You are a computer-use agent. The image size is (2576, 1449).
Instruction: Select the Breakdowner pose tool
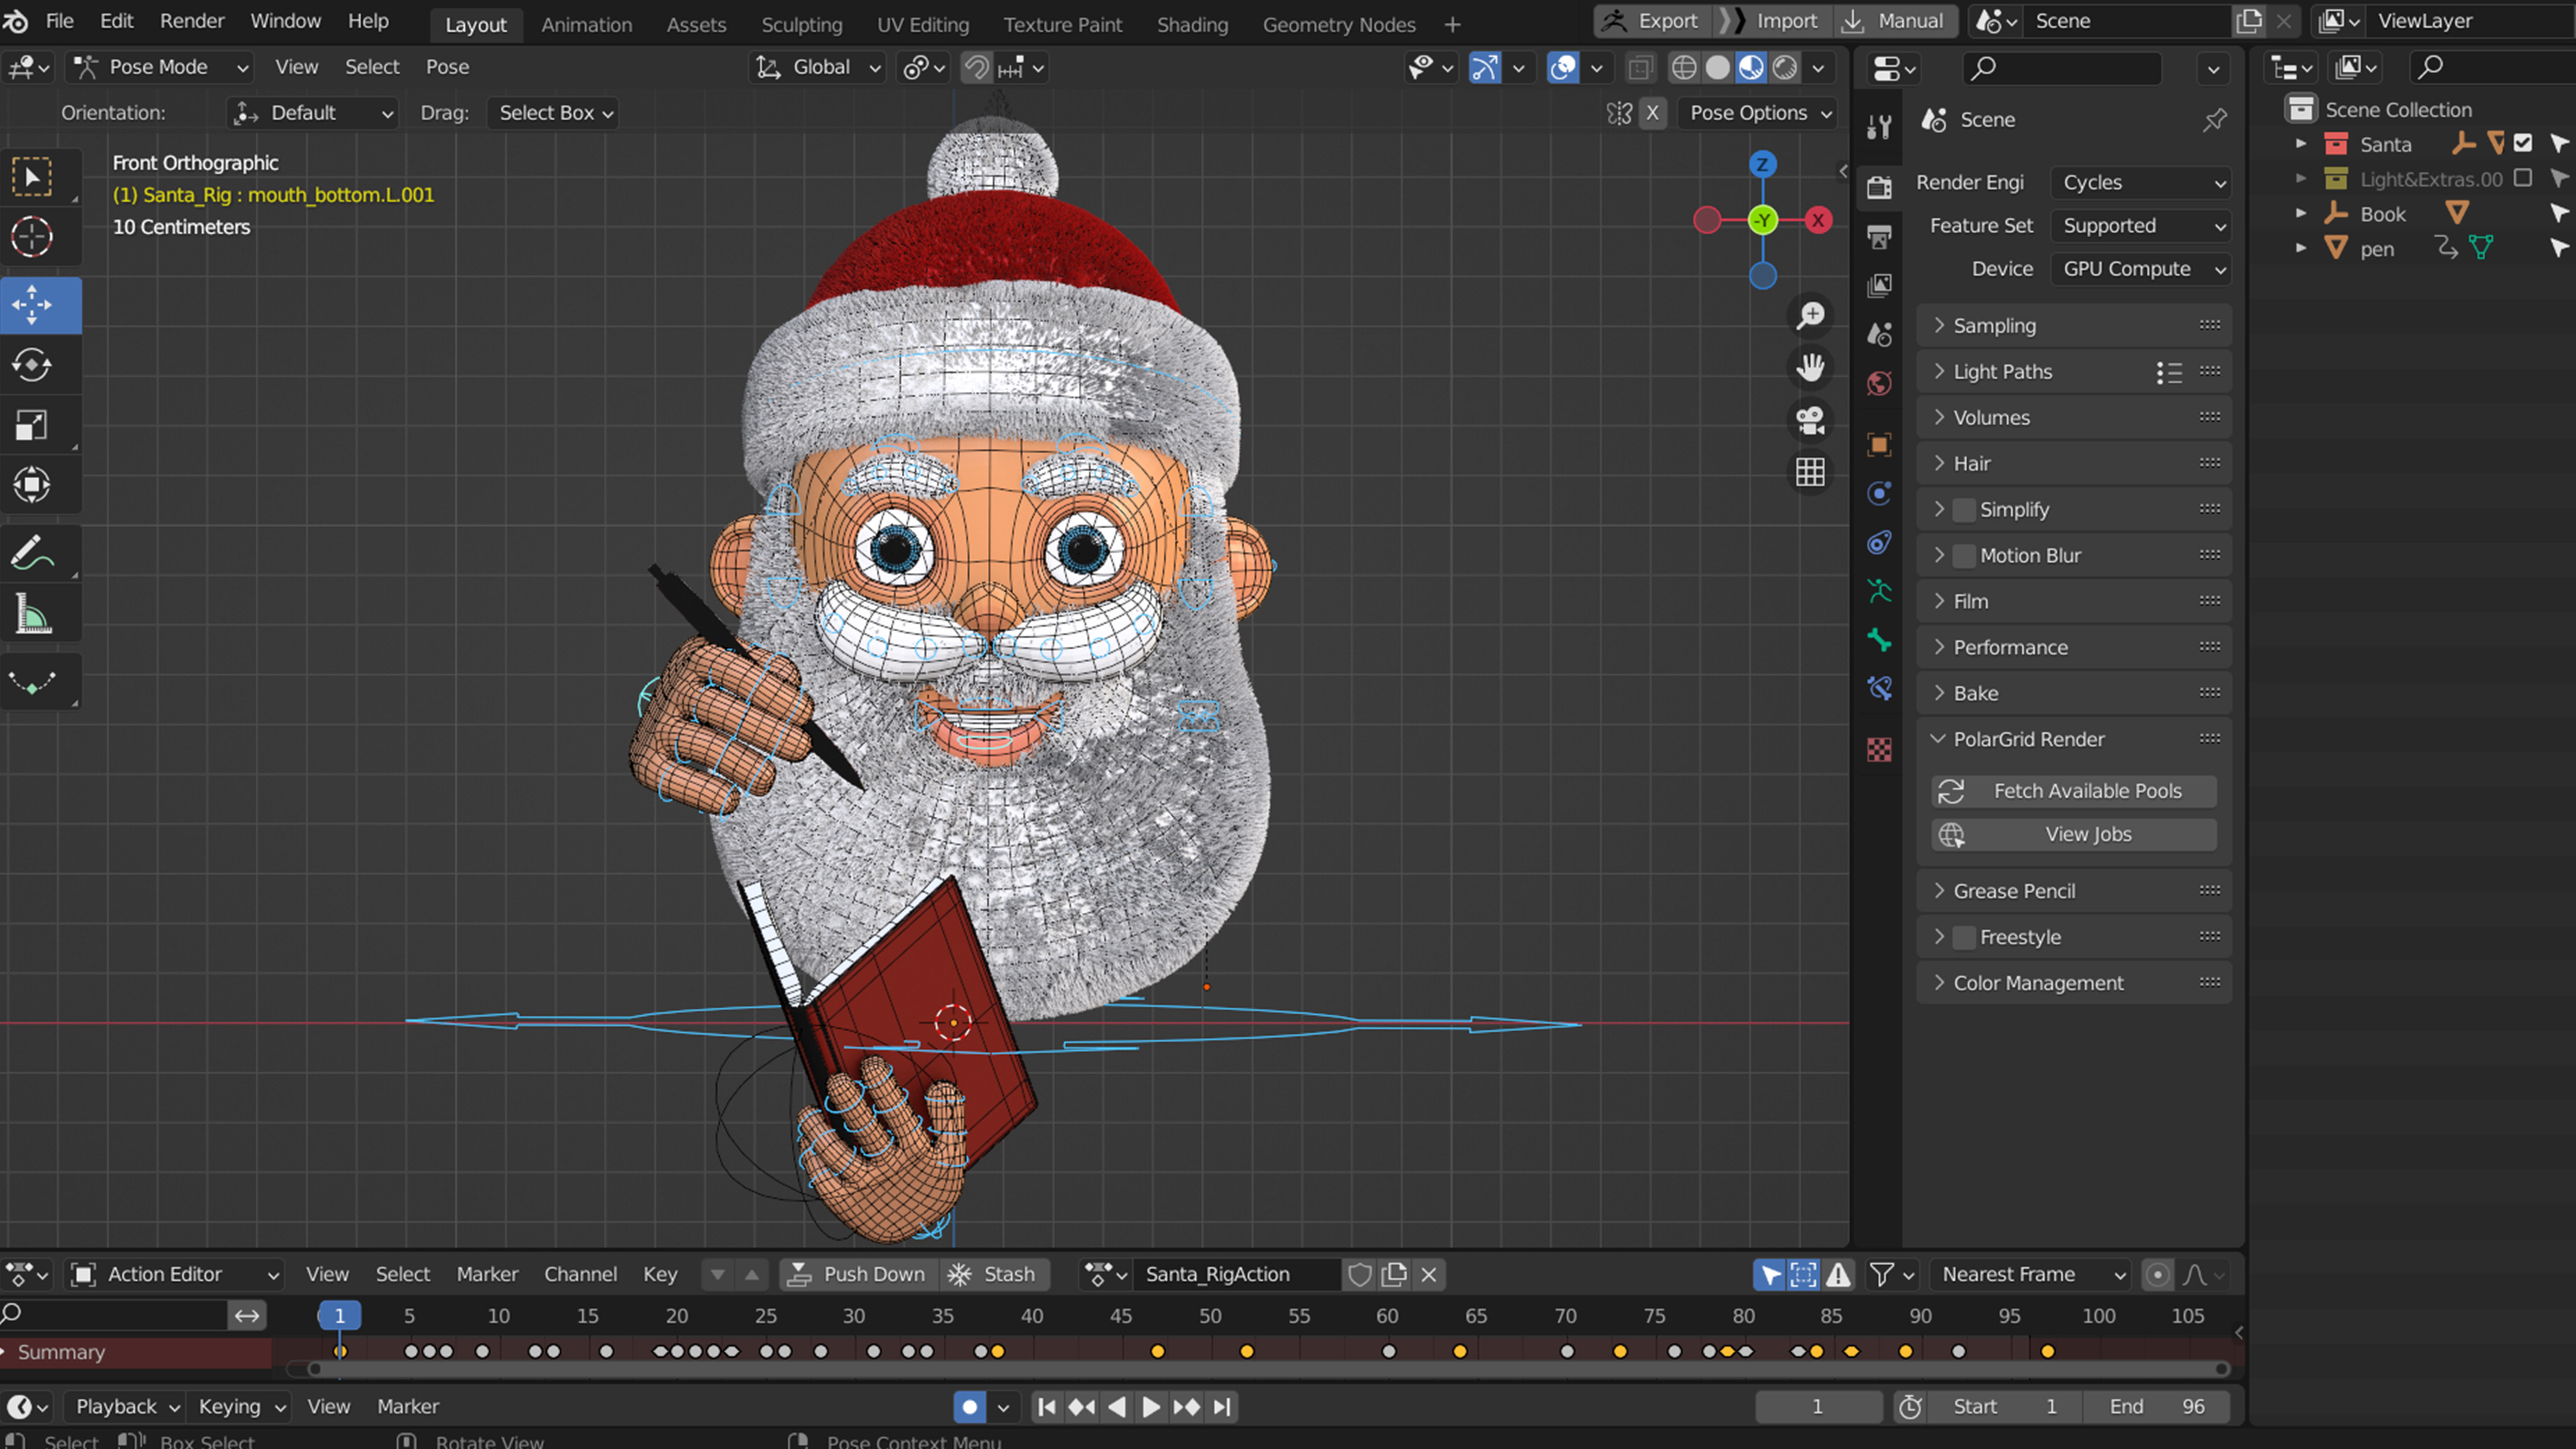click(32, 682)
